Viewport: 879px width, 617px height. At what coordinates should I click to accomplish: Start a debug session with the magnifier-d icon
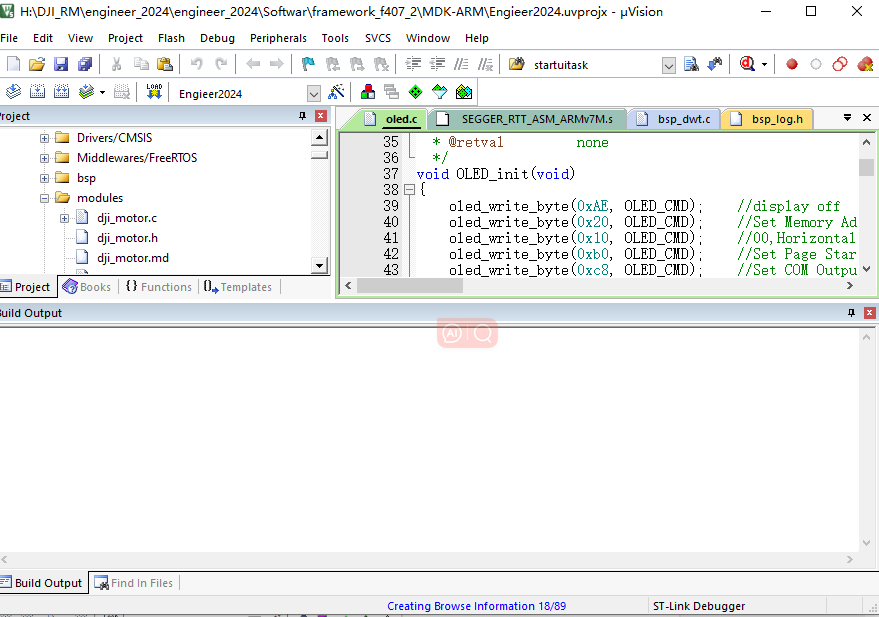click(x=747, y=62)
